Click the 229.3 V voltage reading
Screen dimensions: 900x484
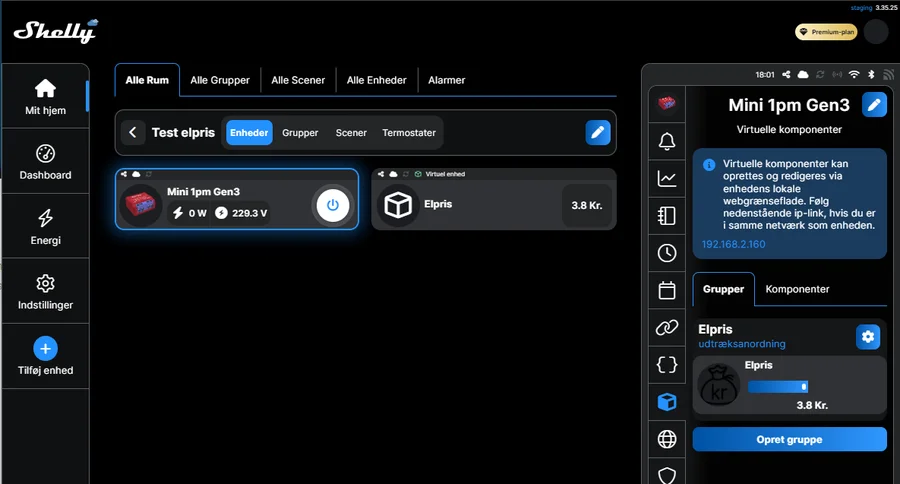pyautogui.click(x=249, y=213)
